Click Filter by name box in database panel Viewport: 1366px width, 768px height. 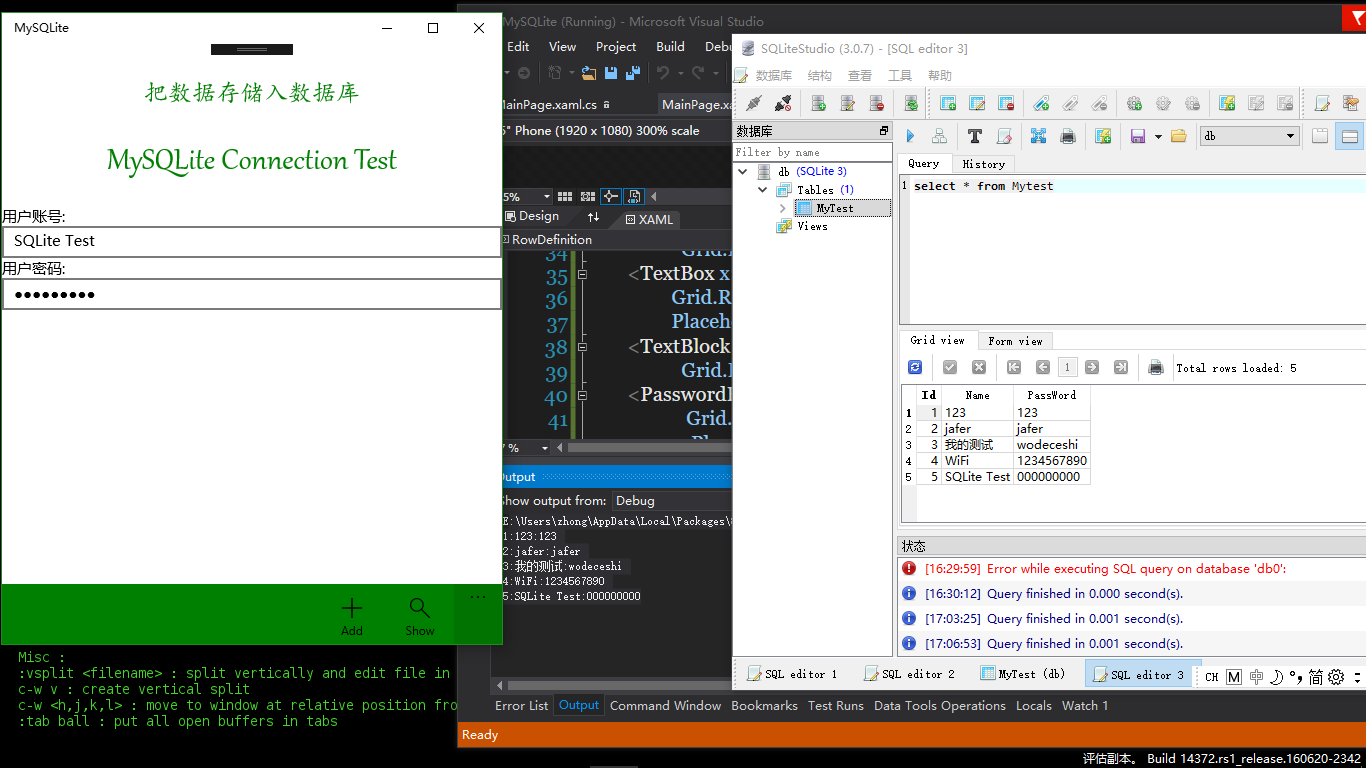[x=812, y=152]
